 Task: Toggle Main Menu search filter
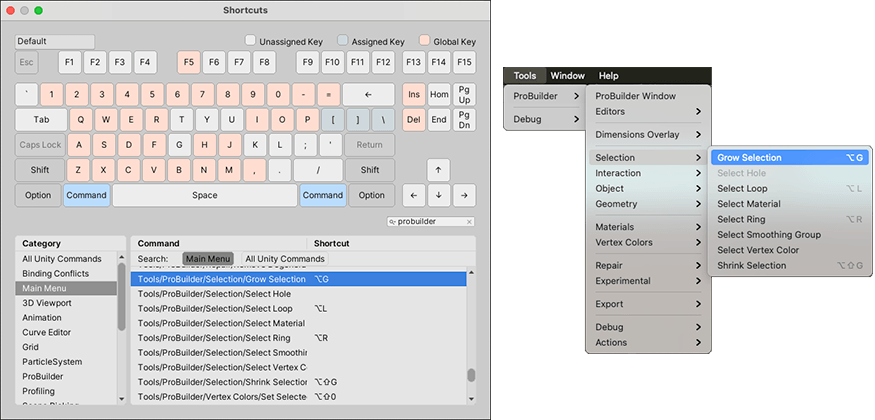pos(209,259)
